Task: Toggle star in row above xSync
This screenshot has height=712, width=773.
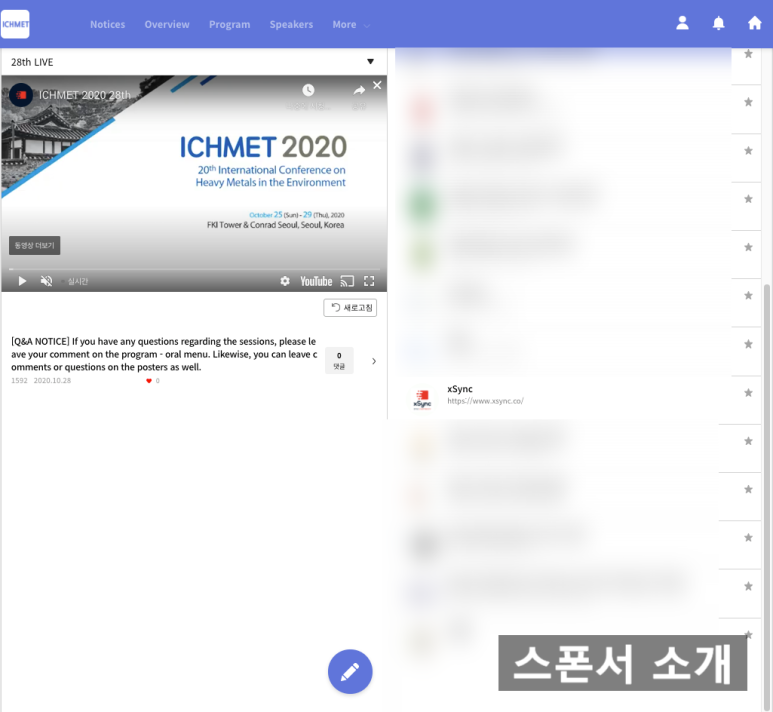Action: point(748,344)
